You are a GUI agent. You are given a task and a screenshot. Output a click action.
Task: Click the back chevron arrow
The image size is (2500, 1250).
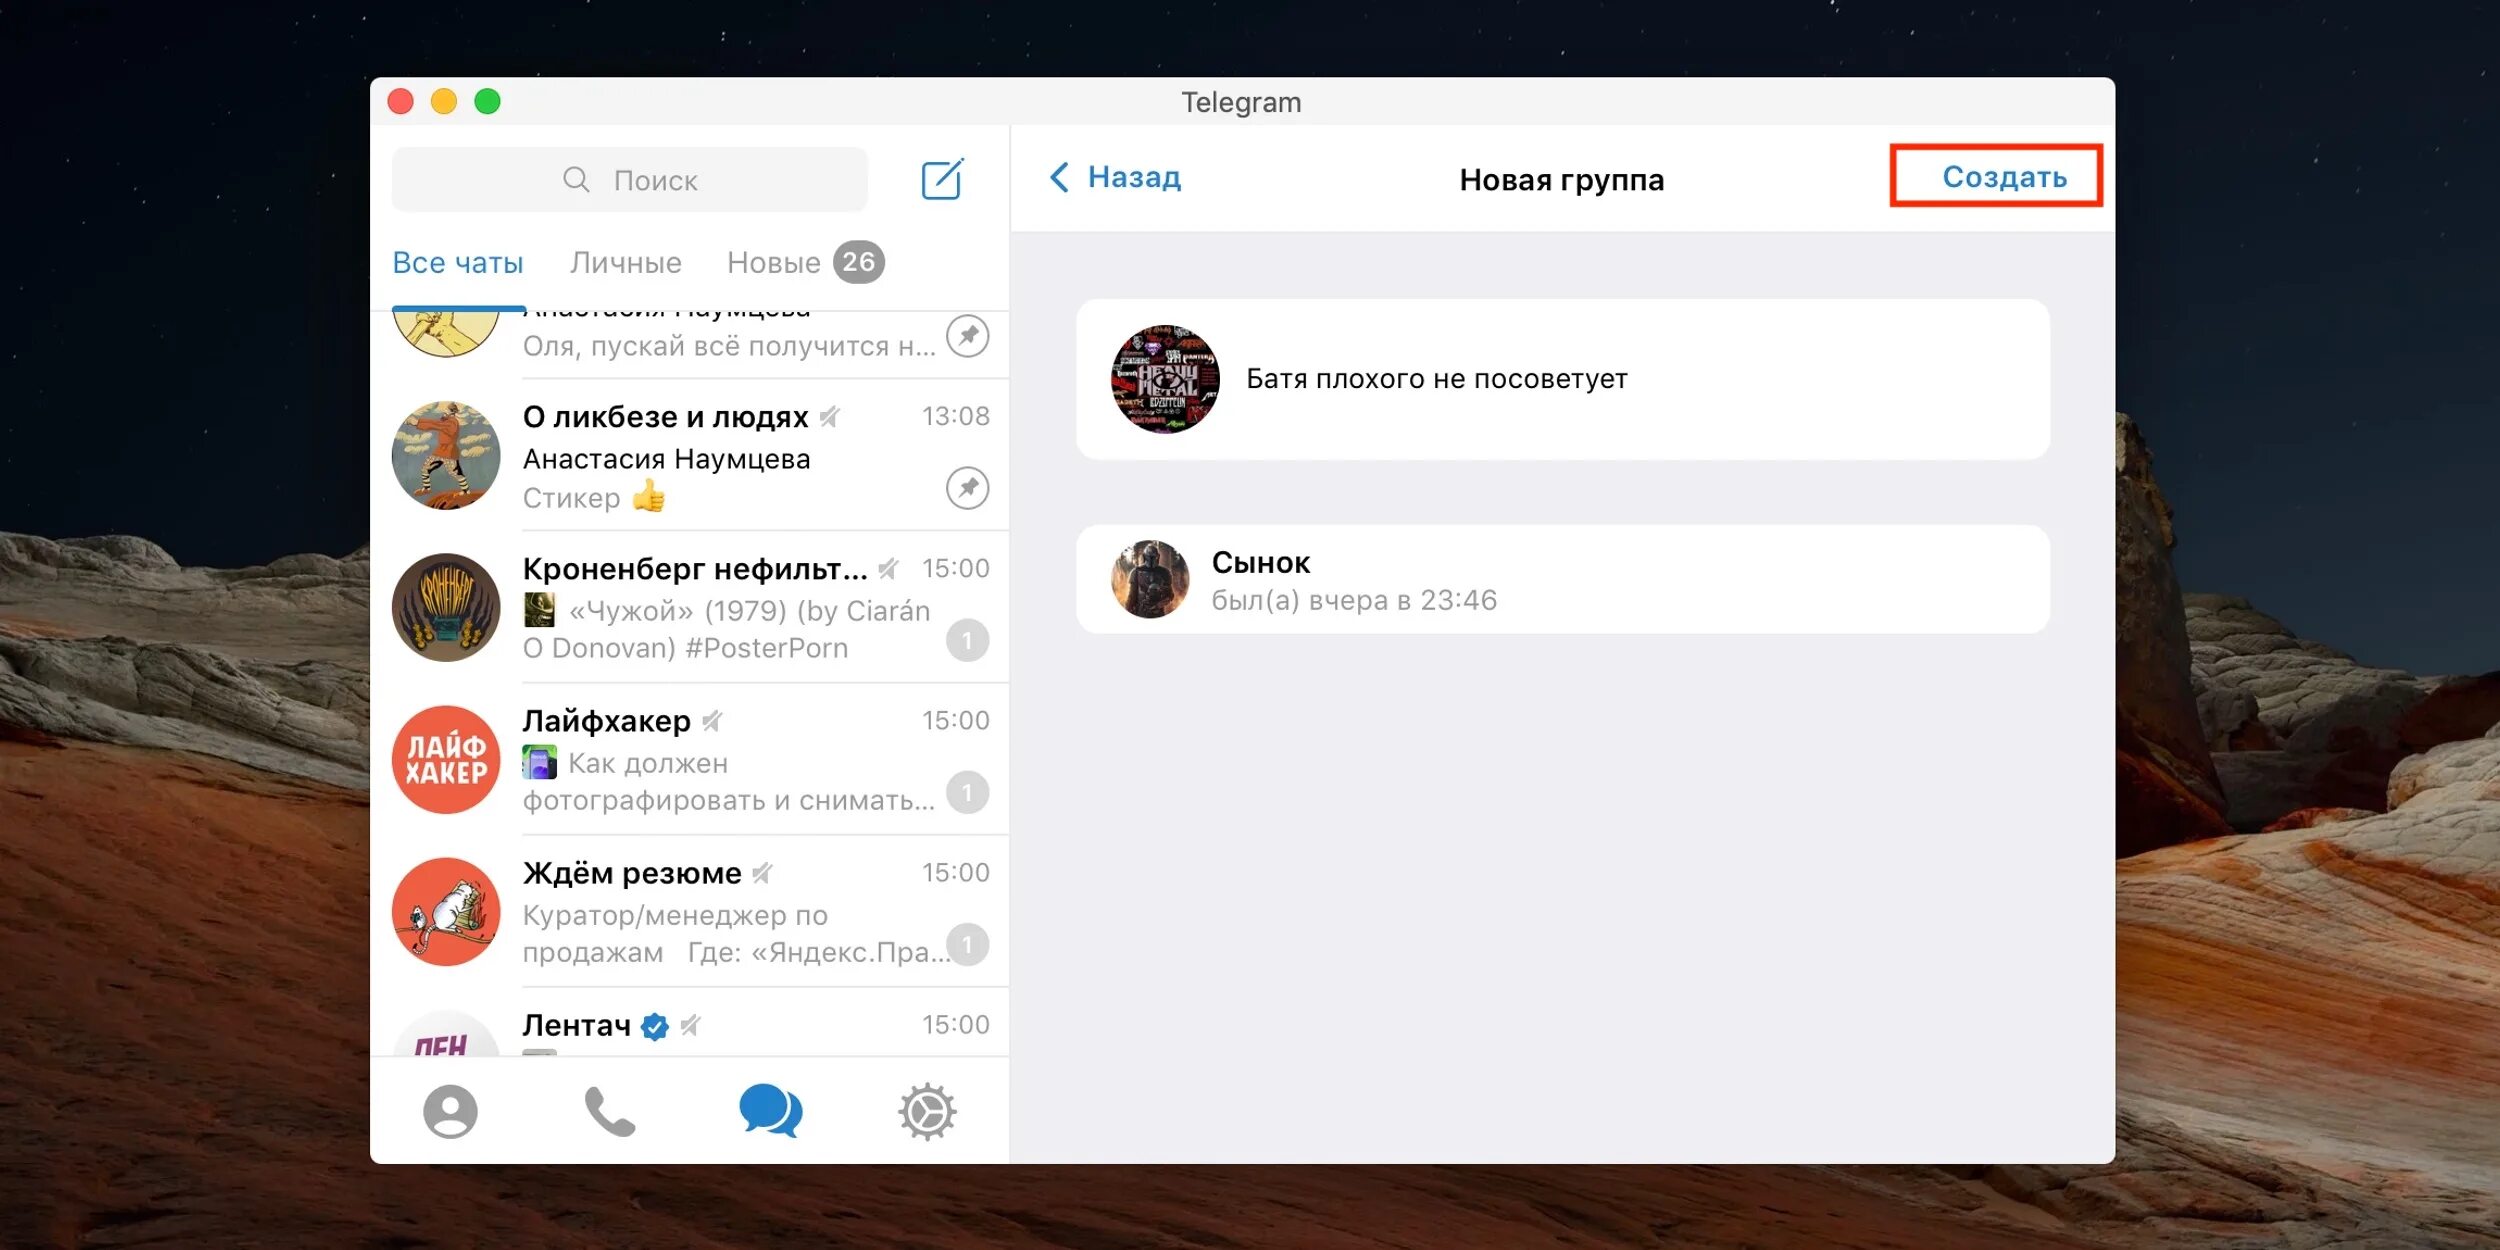point(1059,177)
